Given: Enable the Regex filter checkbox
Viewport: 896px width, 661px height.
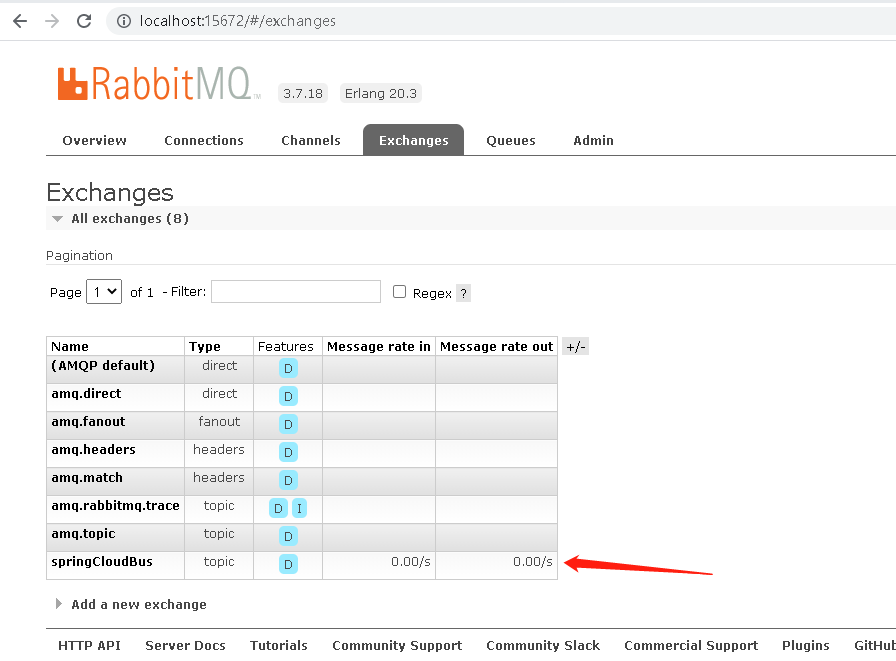Looking at the screenshot, I should [399, 292].
